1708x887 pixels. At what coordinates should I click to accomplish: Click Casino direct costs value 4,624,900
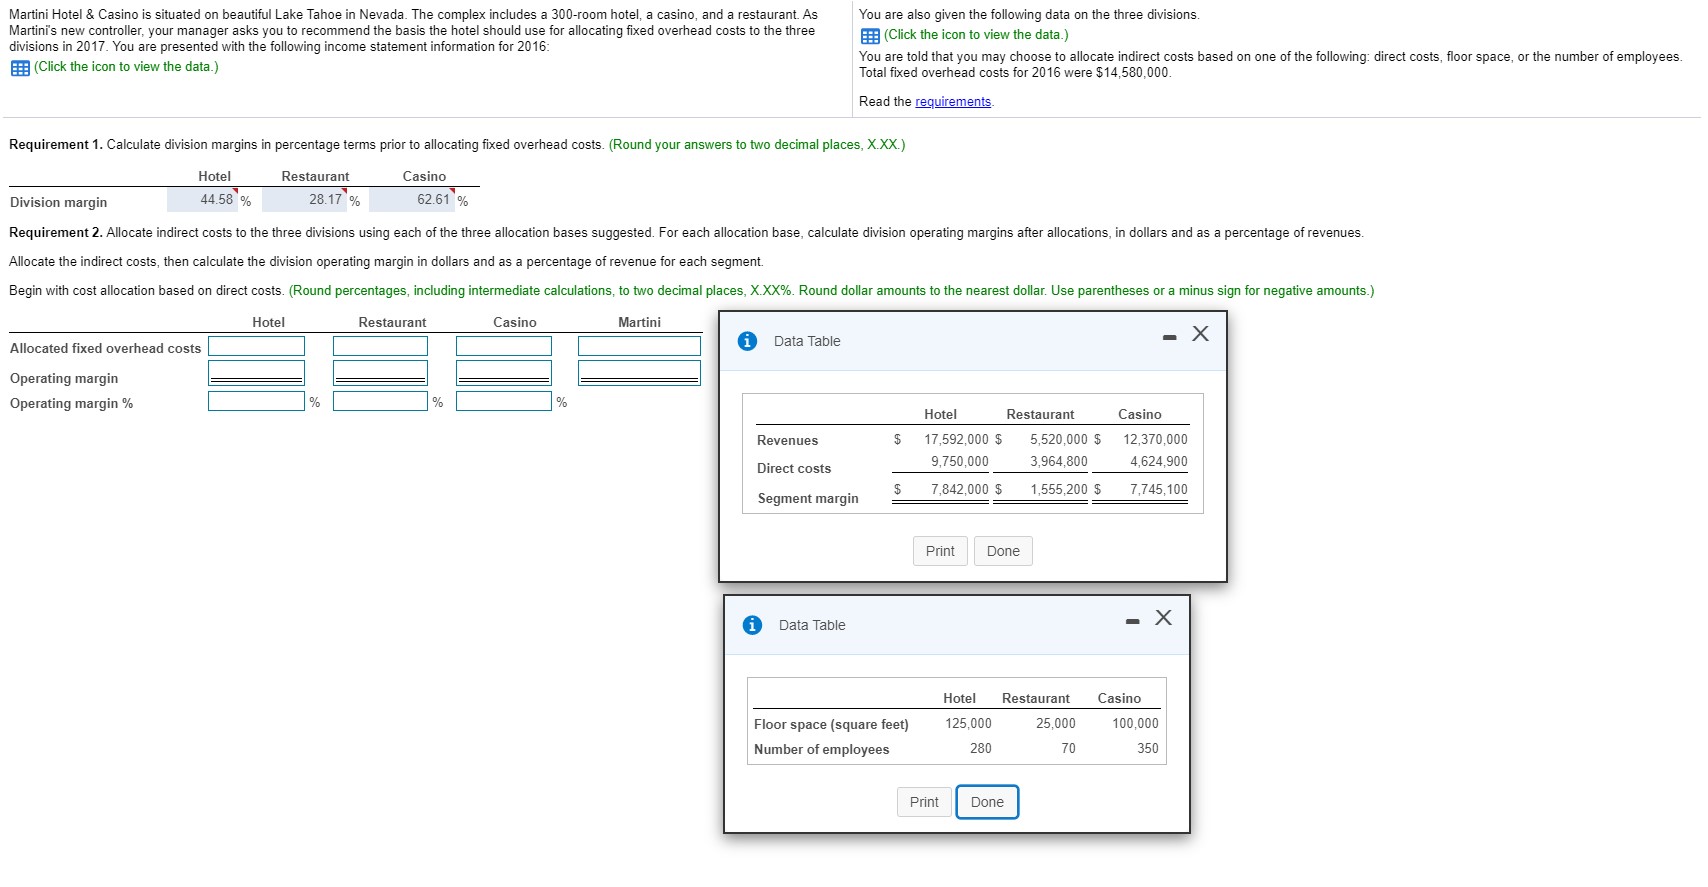[1159, 462]
